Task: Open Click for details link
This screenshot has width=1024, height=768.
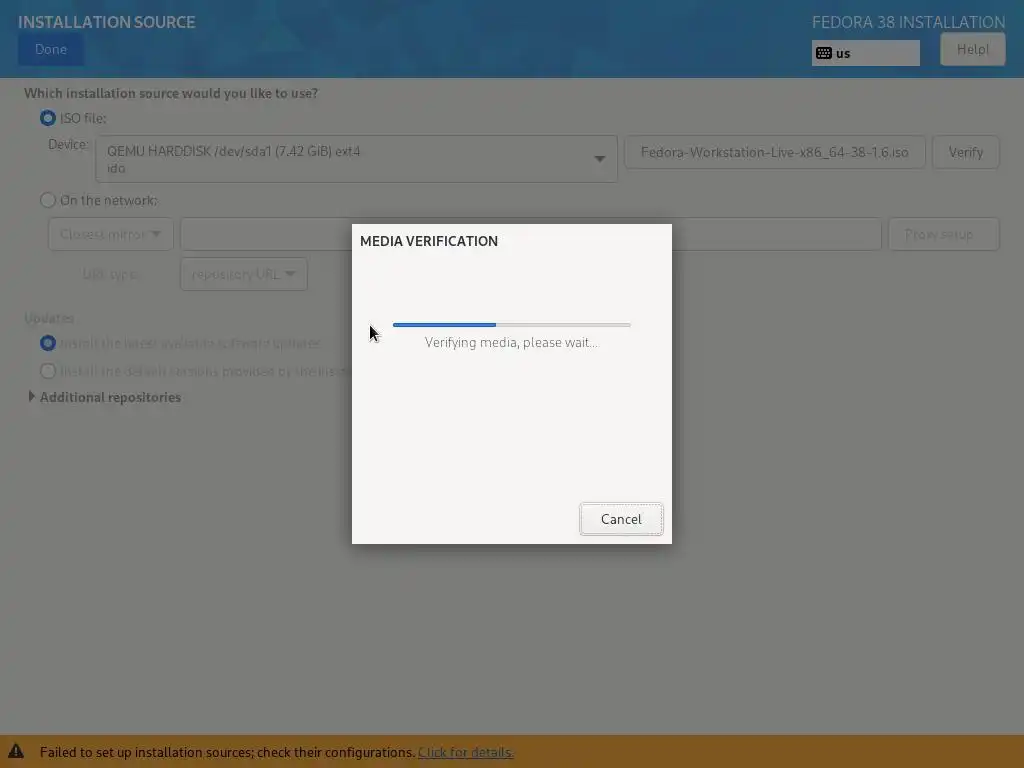Action: [x=466, y=752]
